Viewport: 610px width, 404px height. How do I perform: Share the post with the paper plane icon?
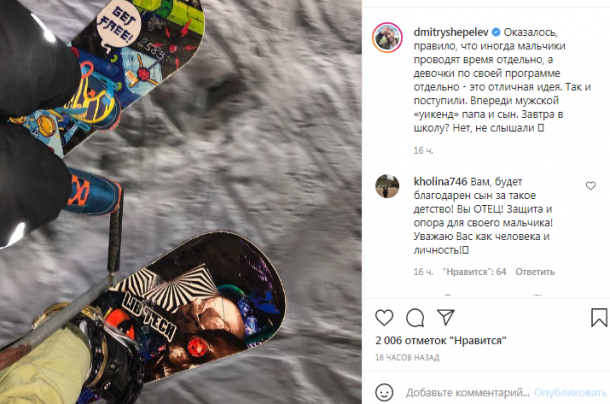pyautogui.click(x=446, y=317)
